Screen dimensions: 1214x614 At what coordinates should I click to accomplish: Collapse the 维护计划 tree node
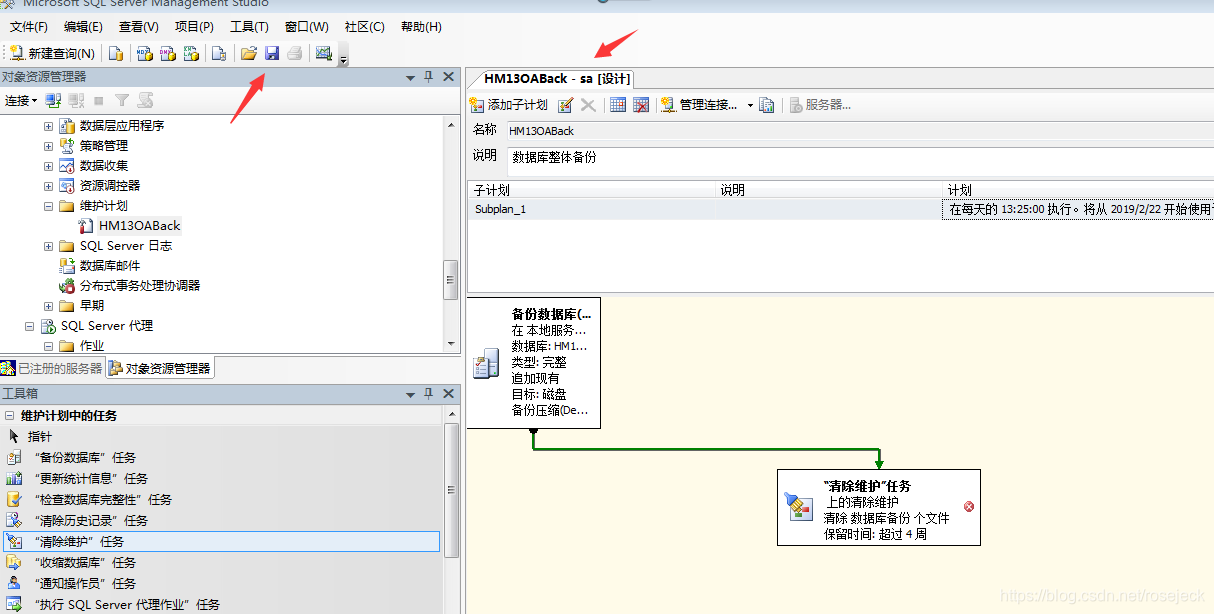click(48, 206)
